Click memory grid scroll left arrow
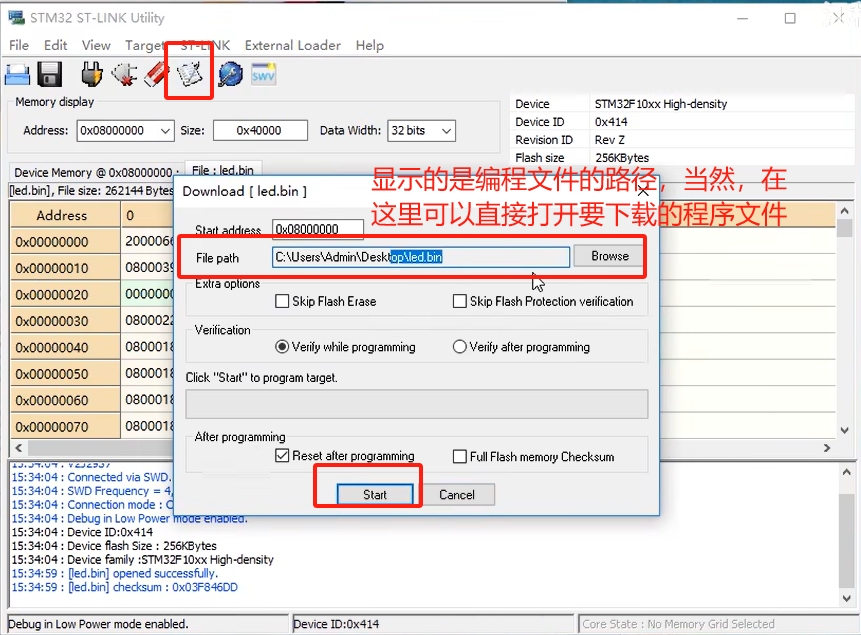 click(19, 448)
